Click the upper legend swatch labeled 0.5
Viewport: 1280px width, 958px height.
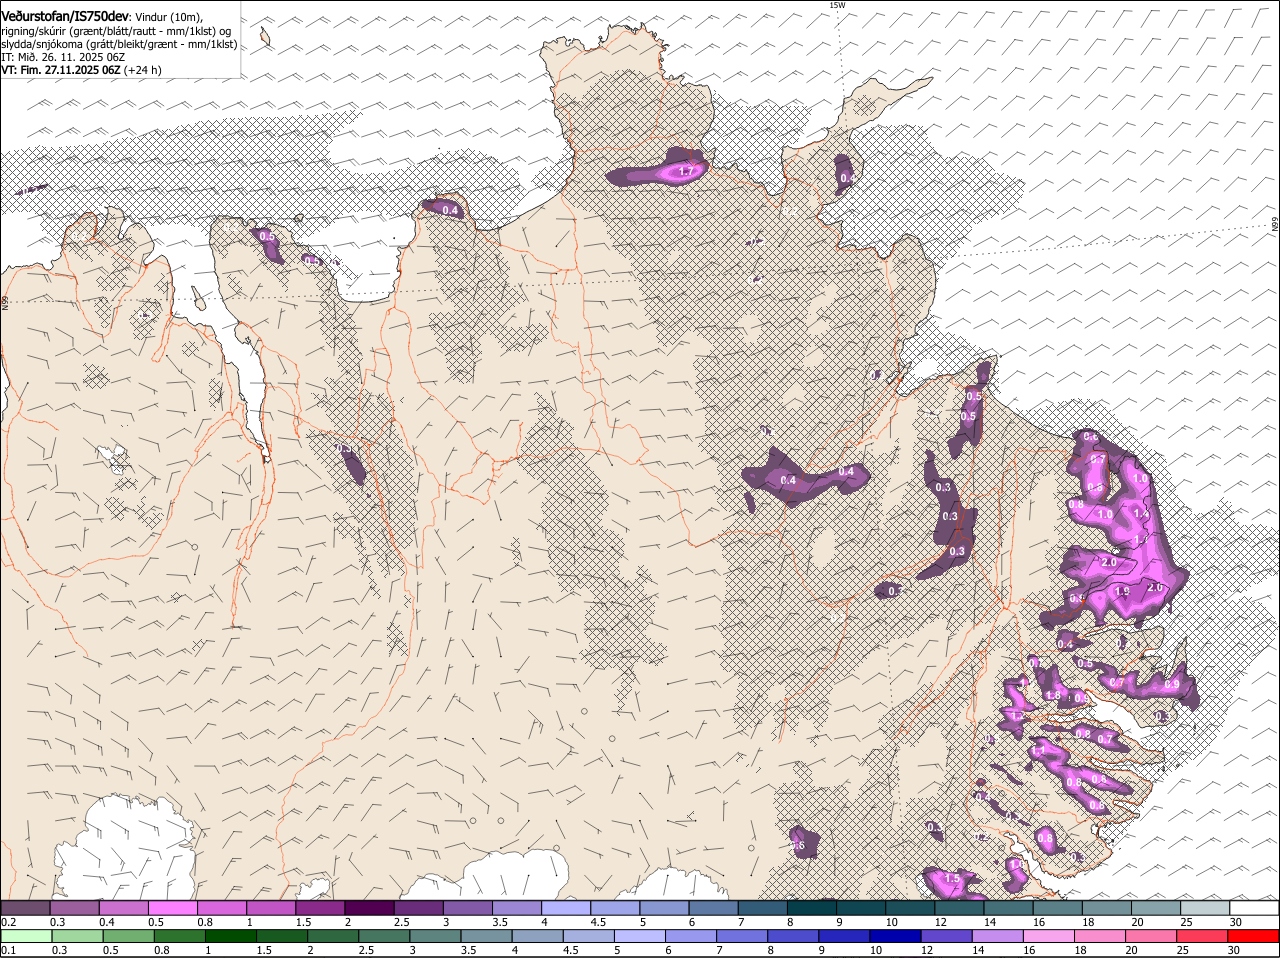pyautogui.click(x=173, y=908)
